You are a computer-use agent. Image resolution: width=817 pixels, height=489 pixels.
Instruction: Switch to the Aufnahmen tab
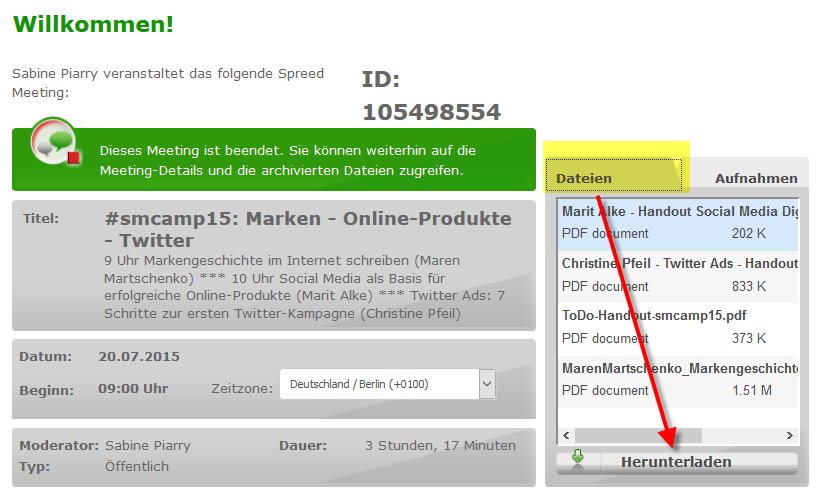tap(756, 178)
